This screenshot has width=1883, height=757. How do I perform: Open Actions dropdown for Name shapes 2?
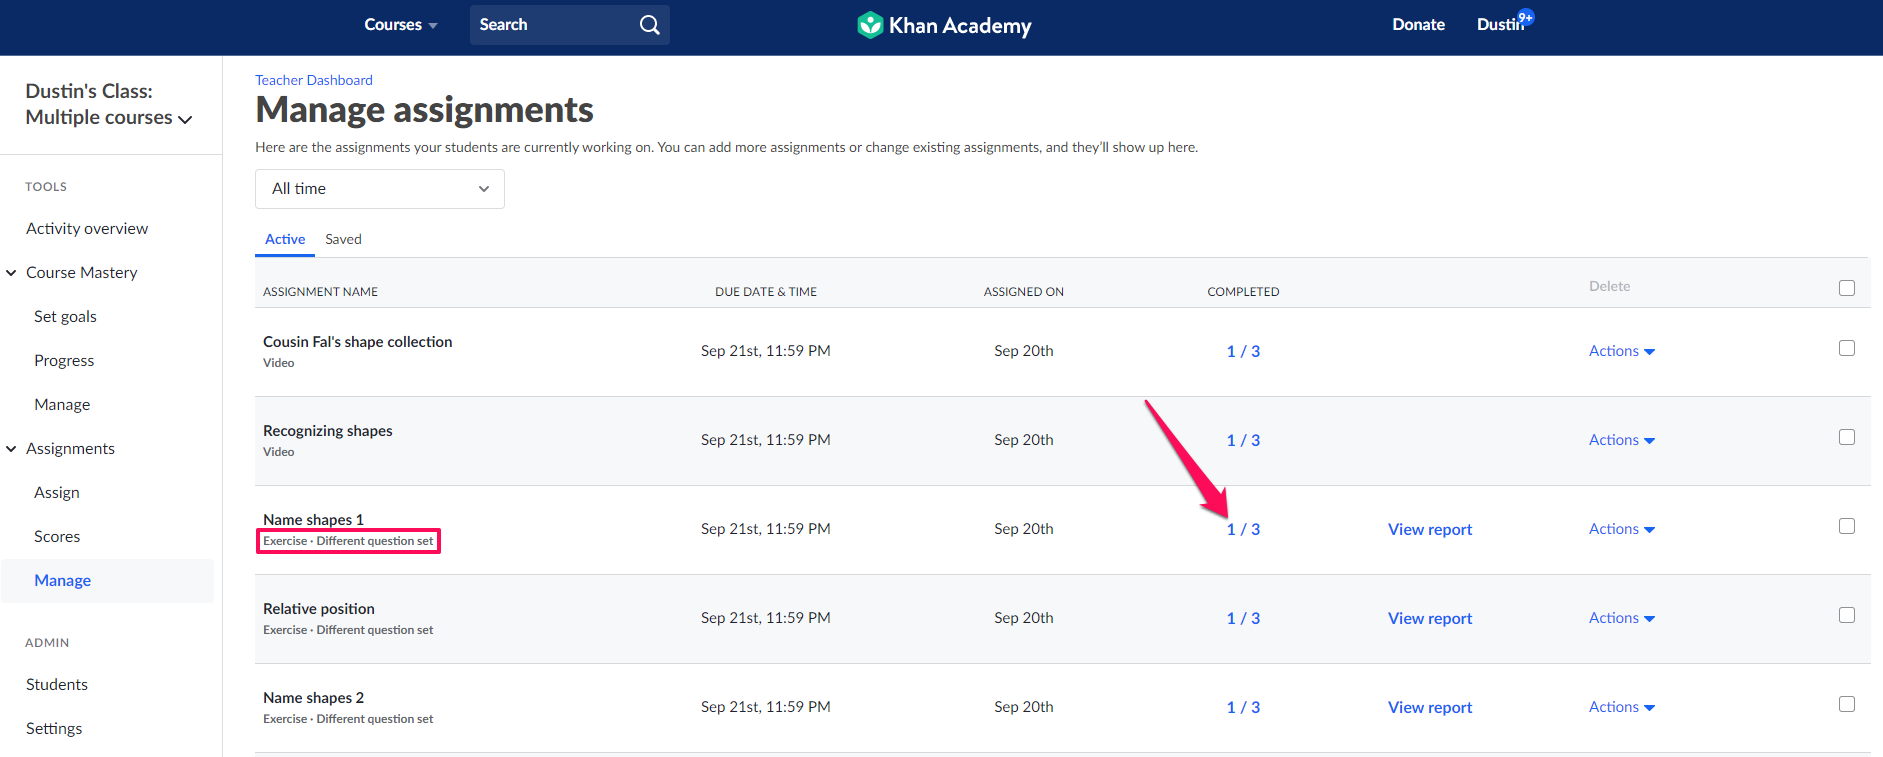pos(1622,707)
